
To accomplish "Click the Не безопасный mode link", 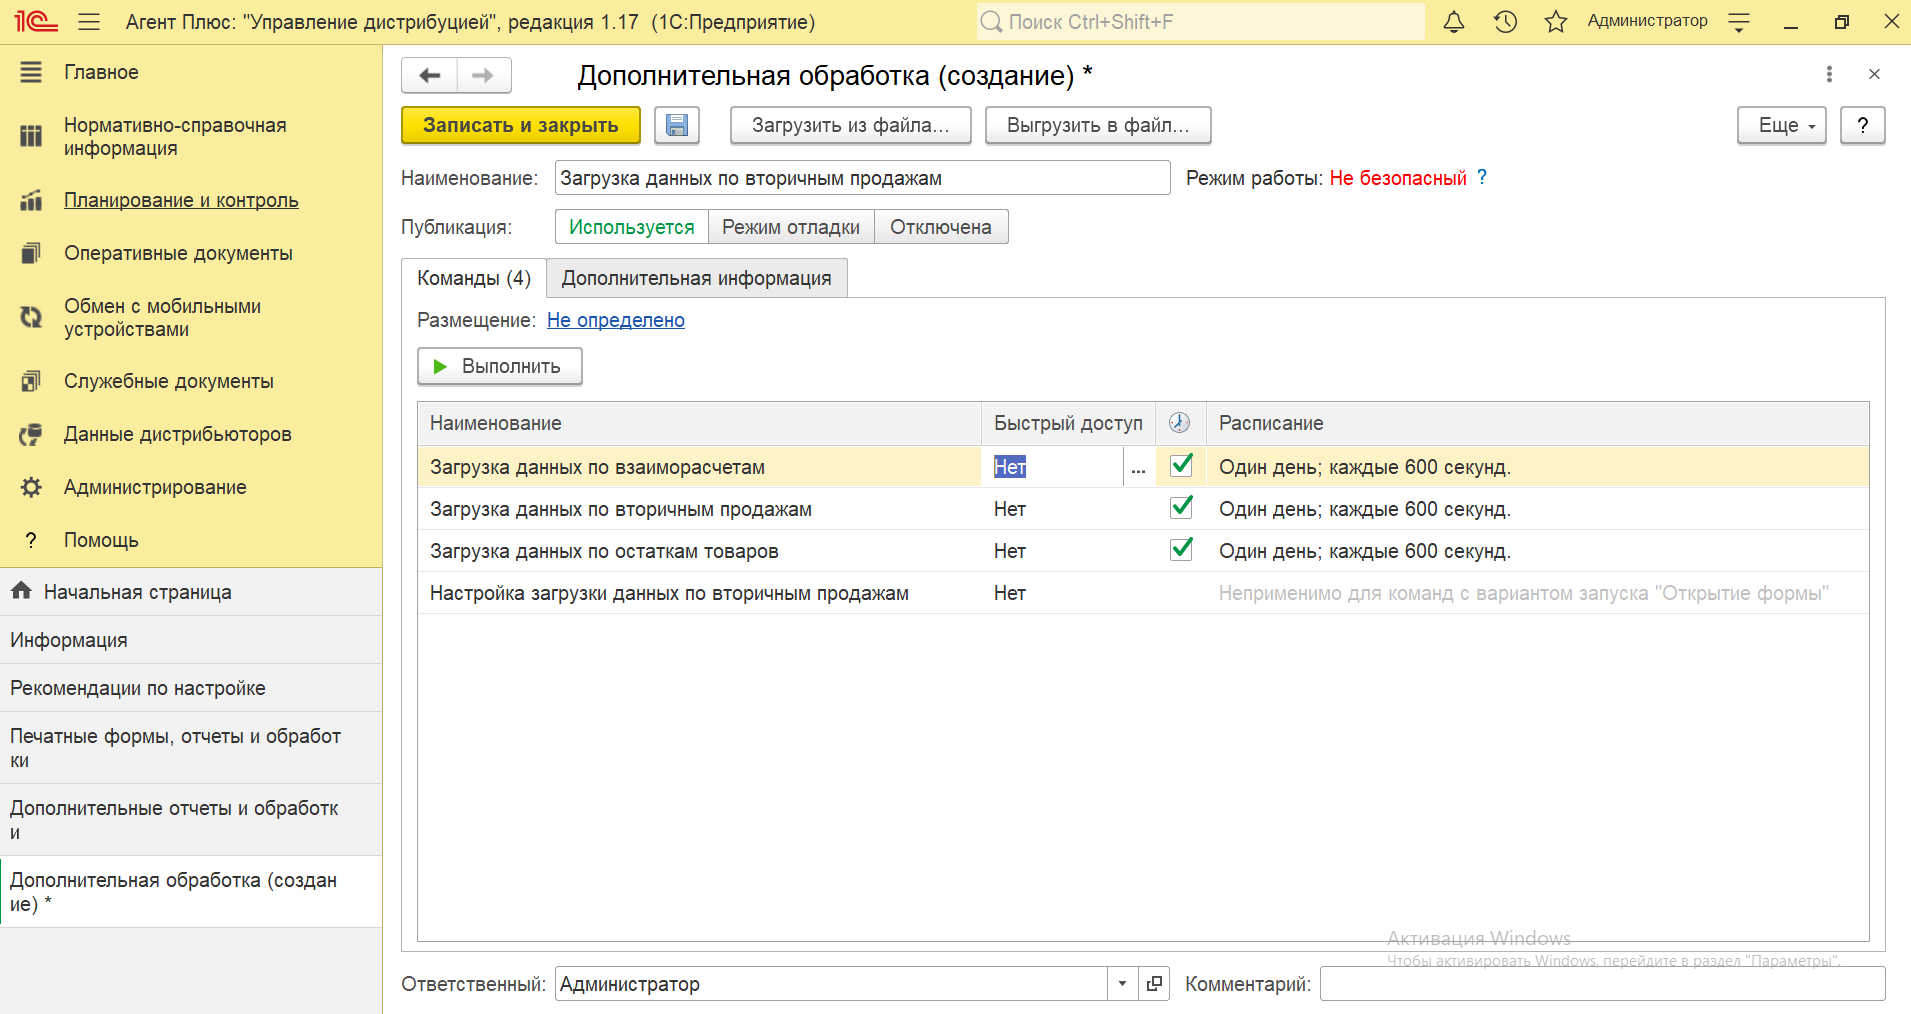I will [x=1398, y=178].
